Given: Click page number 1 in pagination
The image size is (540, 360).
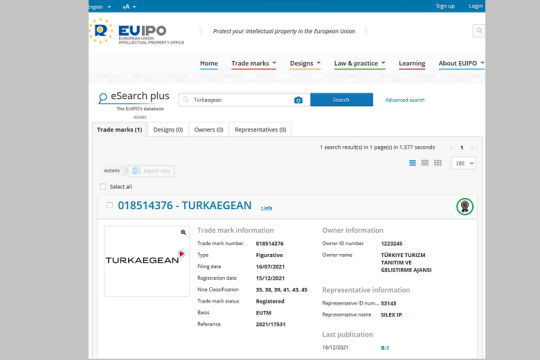Looking at the screenshot, I should [461, 148].
